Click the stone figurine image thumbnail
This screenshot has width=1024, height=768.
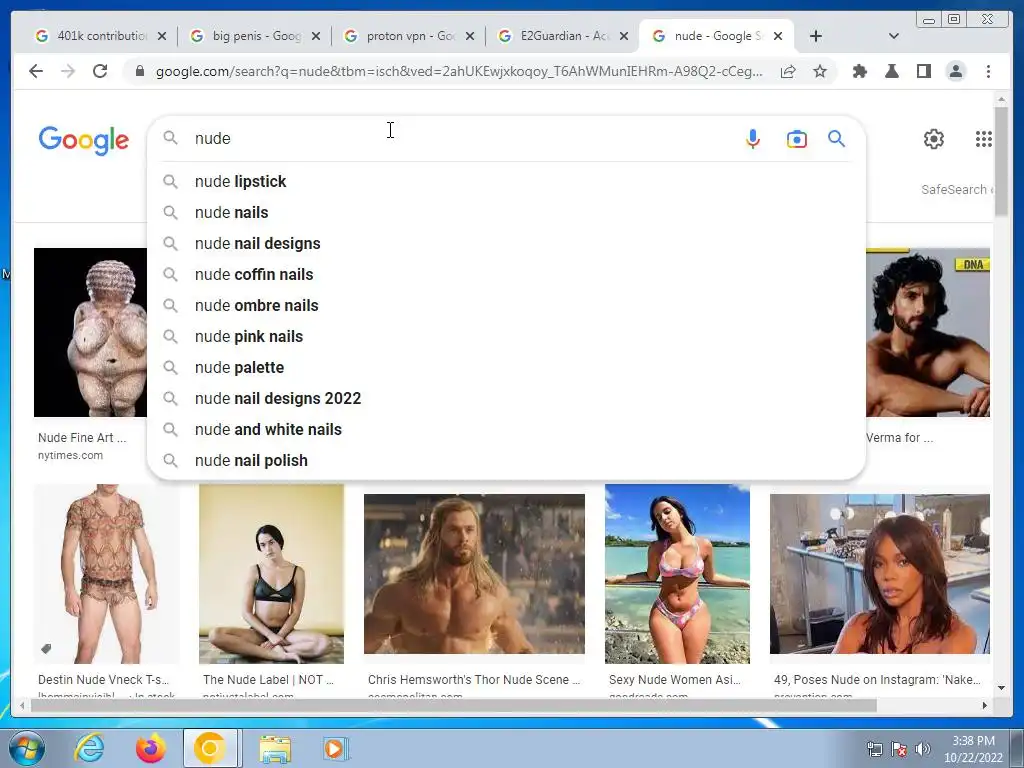click(x=91, y=332)
